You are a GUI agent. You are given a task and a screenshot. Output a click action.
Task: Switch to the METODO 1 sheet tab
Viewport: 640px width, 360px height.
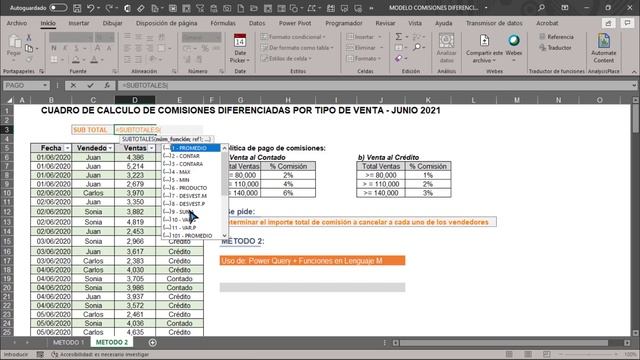tap(68, 342)
